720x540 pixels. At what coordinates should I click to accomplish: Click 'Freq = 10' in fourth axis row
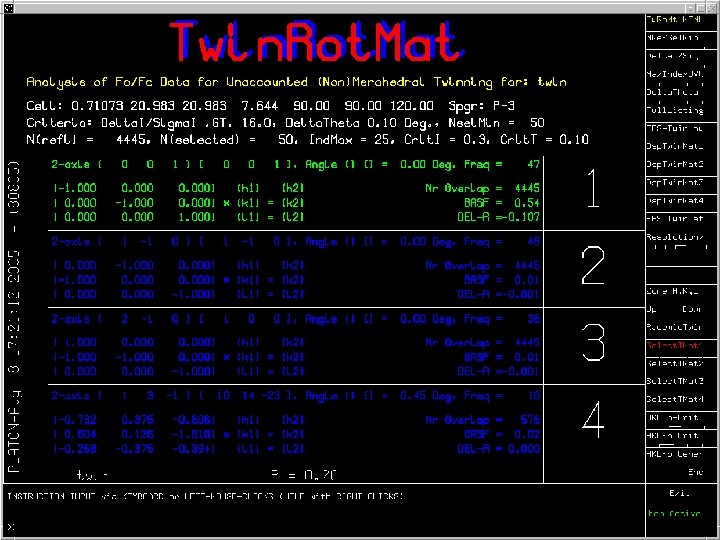(x=502, y=396)
